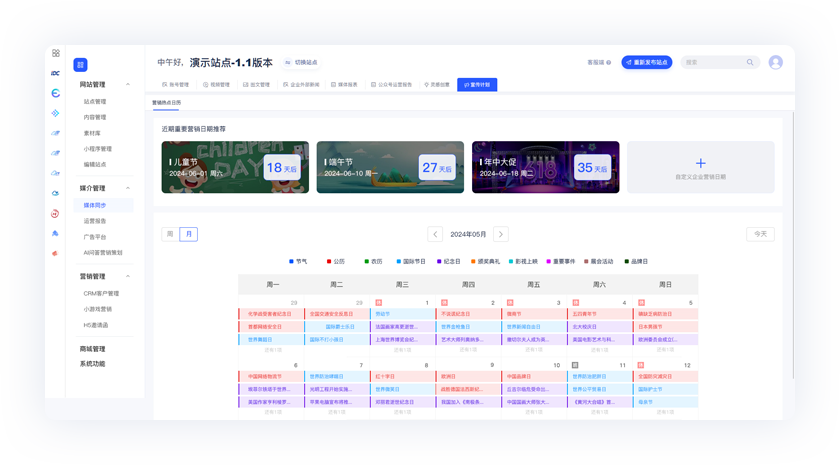This screenshot has width=840, height=465.
Task: Click the 重新发布站点 button
Action: [x=646, y=62]
